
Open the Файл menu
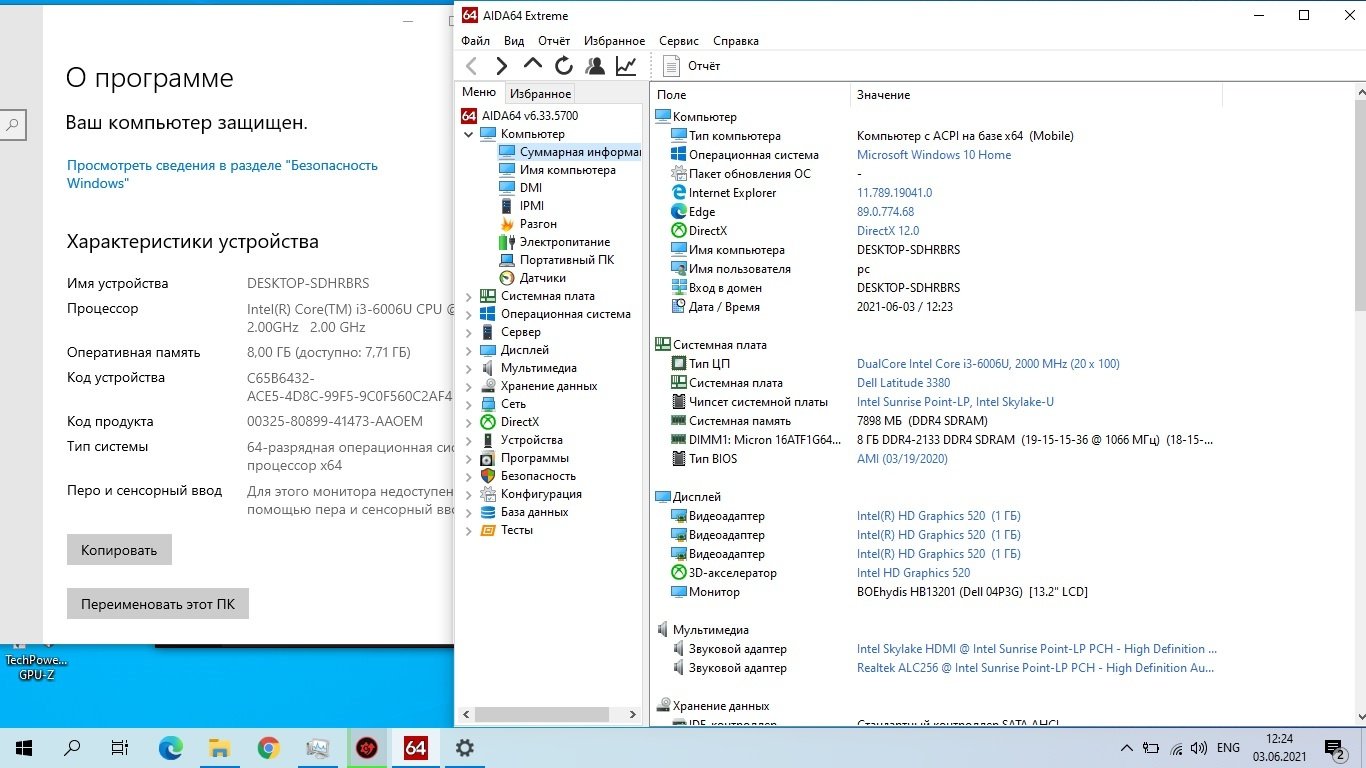476,41
